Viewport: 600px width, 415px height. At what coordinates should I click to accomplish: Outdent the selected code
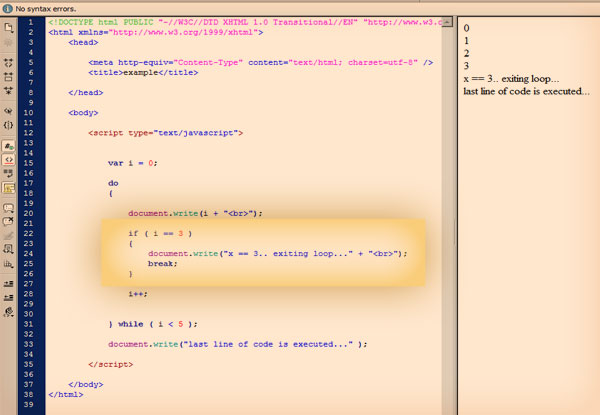[x=8, y=297]
